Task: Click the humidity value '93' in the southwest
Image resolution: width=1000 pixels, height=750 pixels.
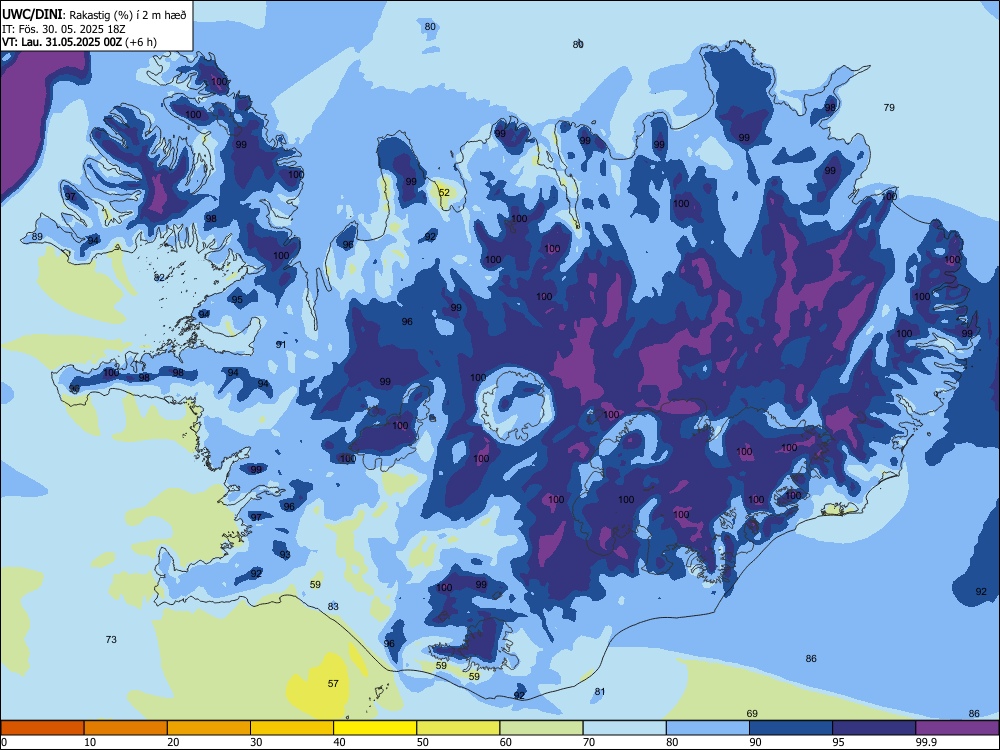Action: point(285,555)
